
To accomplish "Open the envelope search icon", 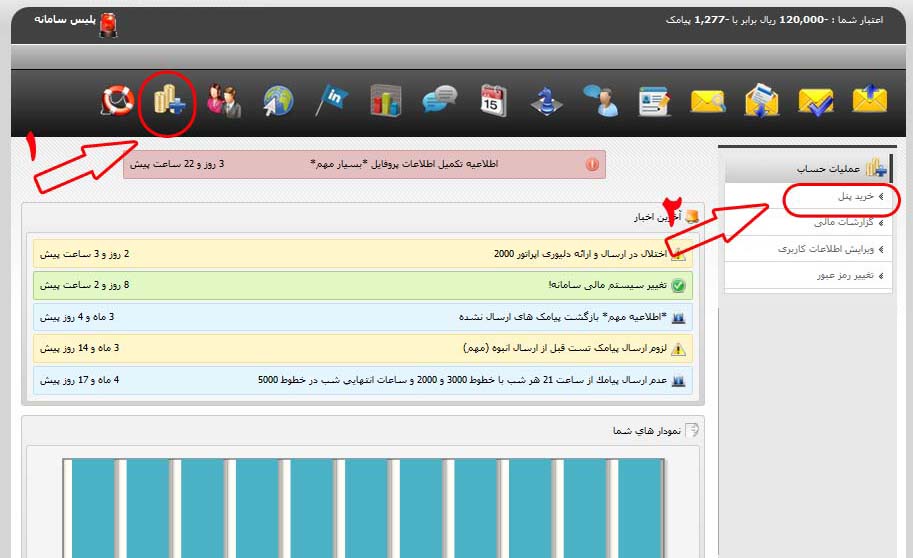I will [707, 102].
